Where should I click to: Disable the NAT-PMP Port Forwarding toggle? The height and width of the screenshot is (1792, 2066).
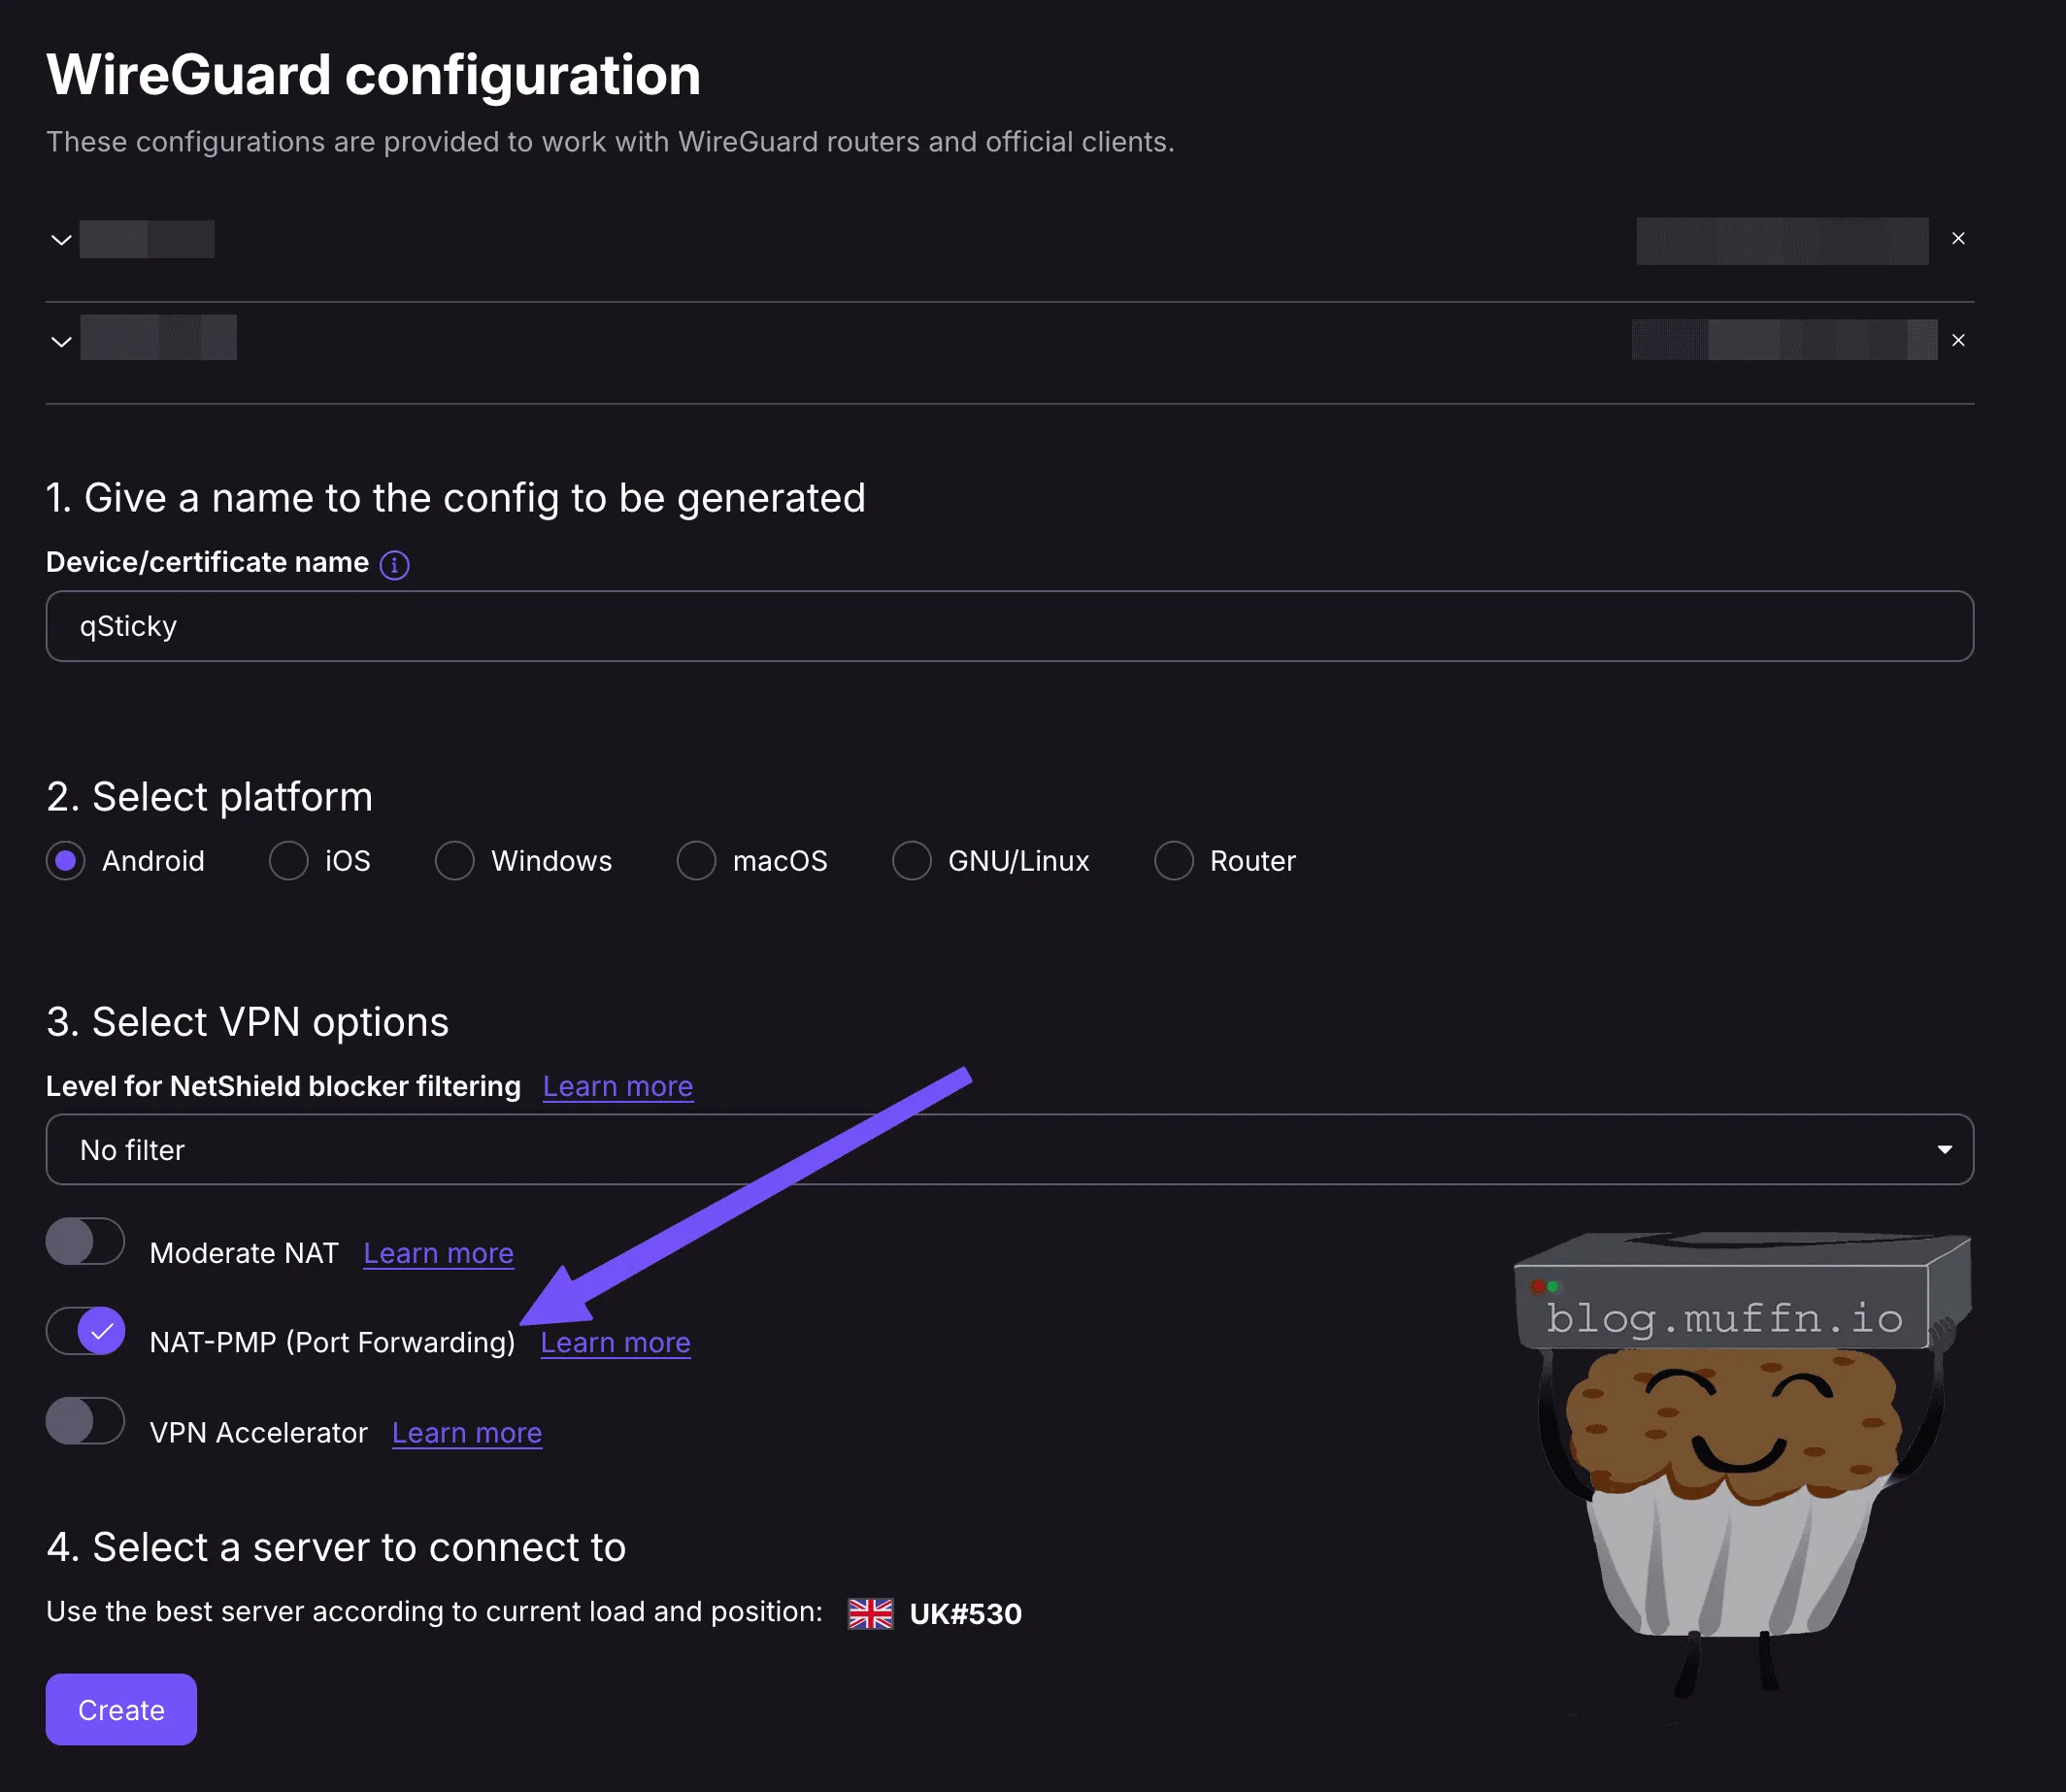coord(85,1331)
